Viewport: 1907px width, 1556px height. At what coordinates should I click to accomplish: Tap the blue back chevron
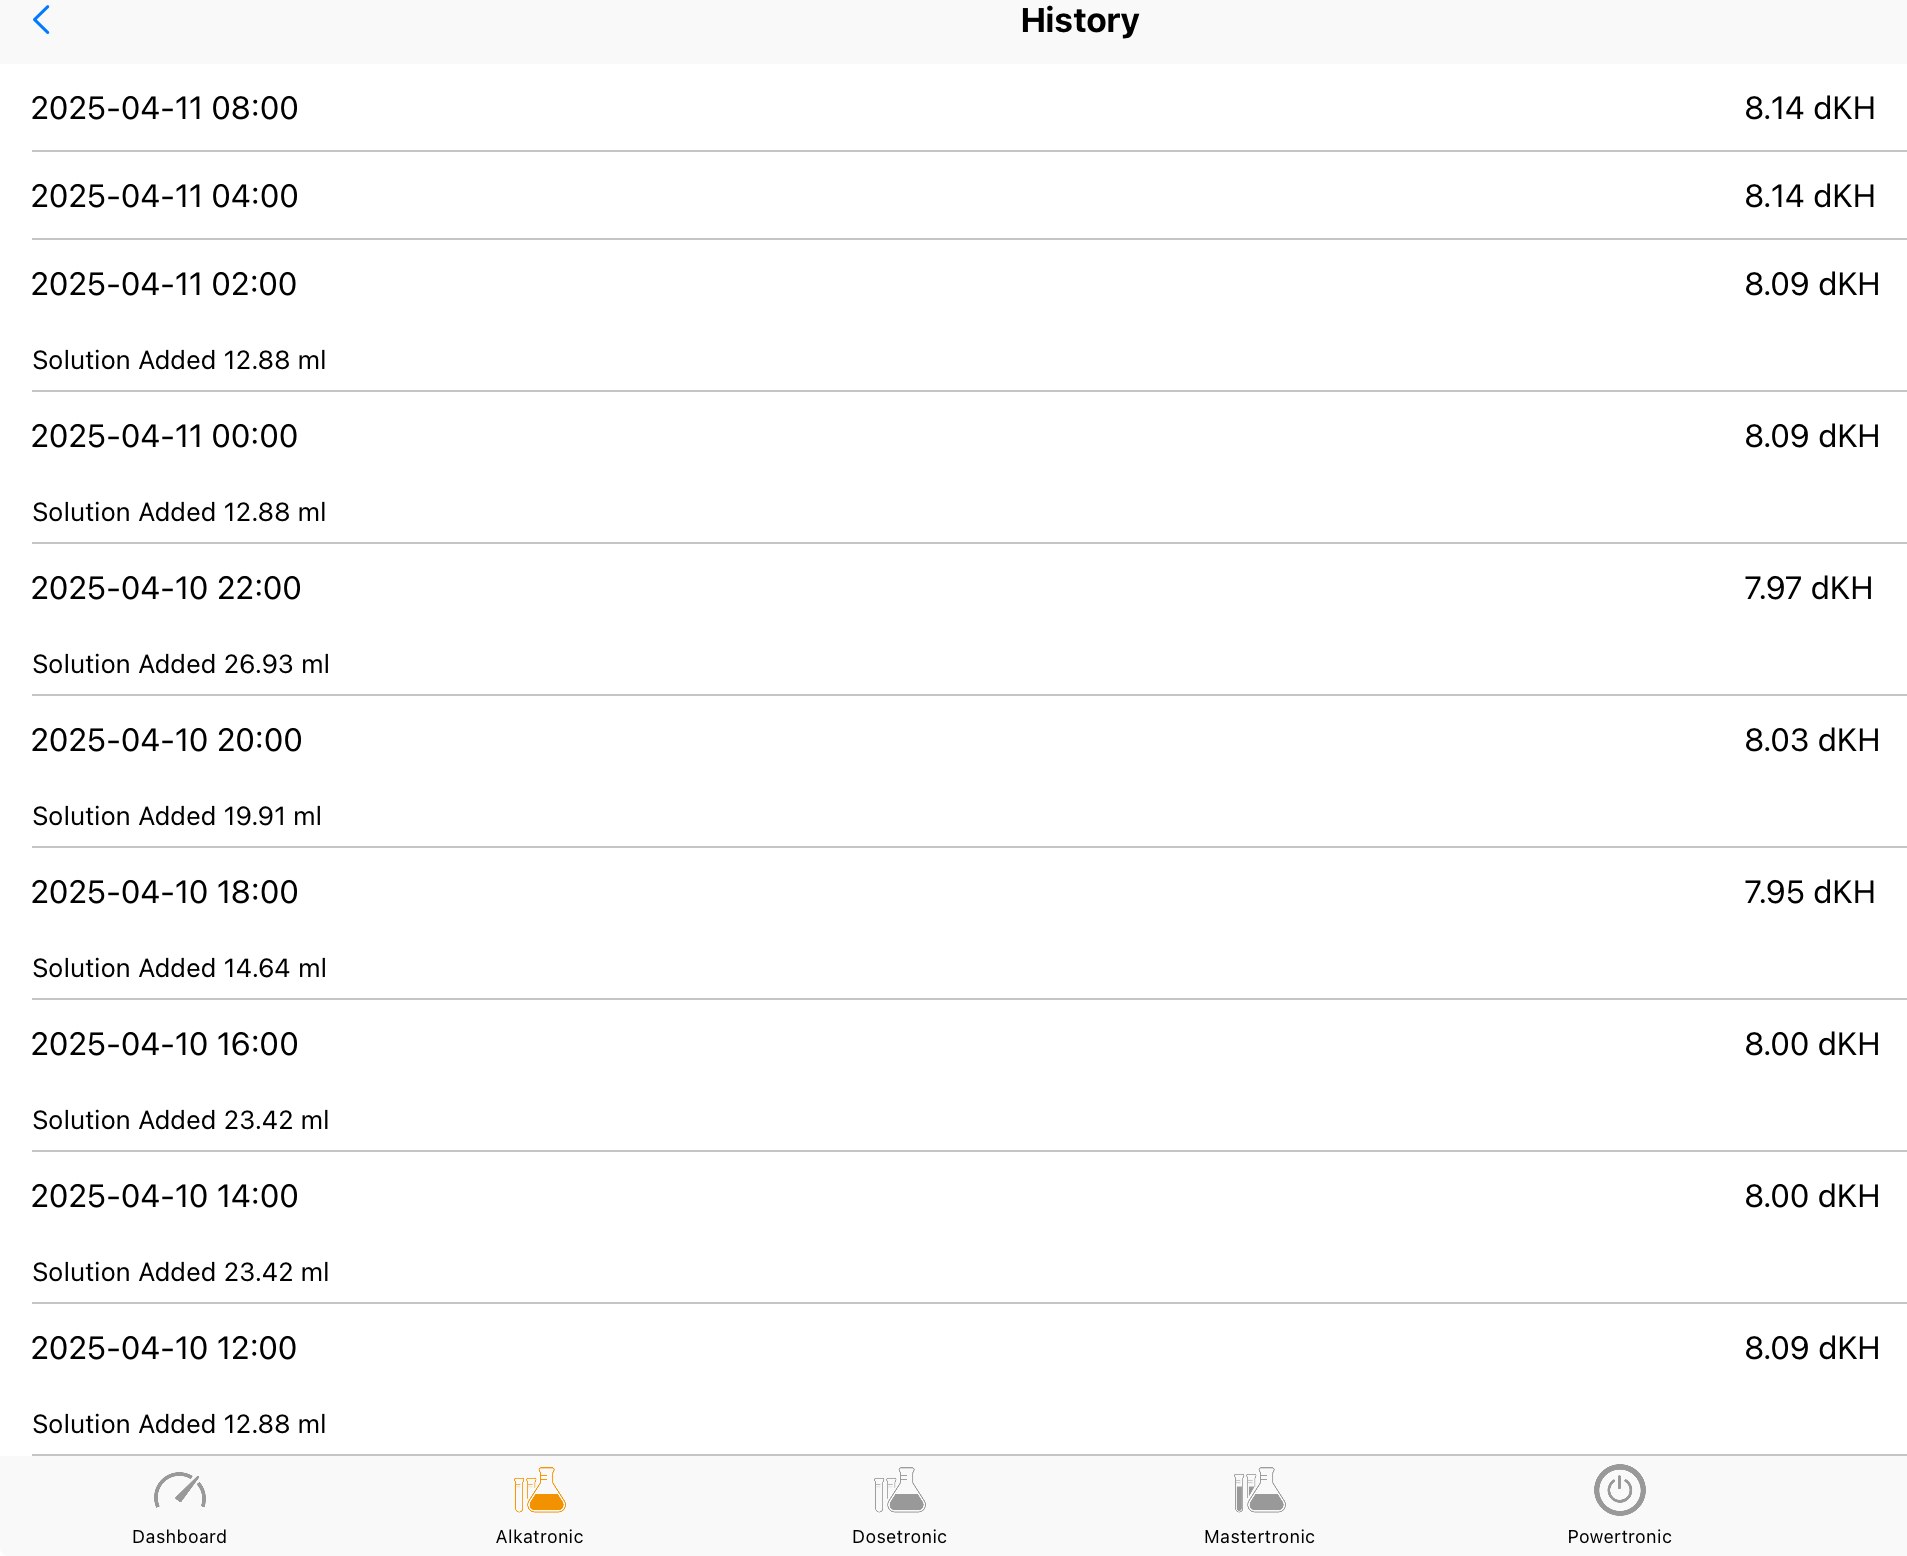pos(42,20)
